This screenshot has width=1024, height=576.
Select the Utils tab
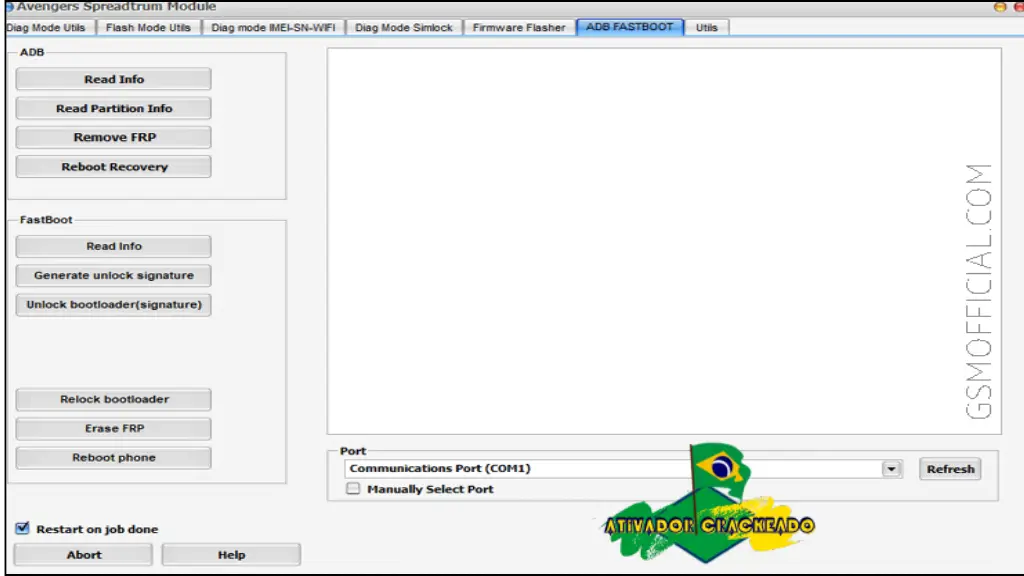707,27
